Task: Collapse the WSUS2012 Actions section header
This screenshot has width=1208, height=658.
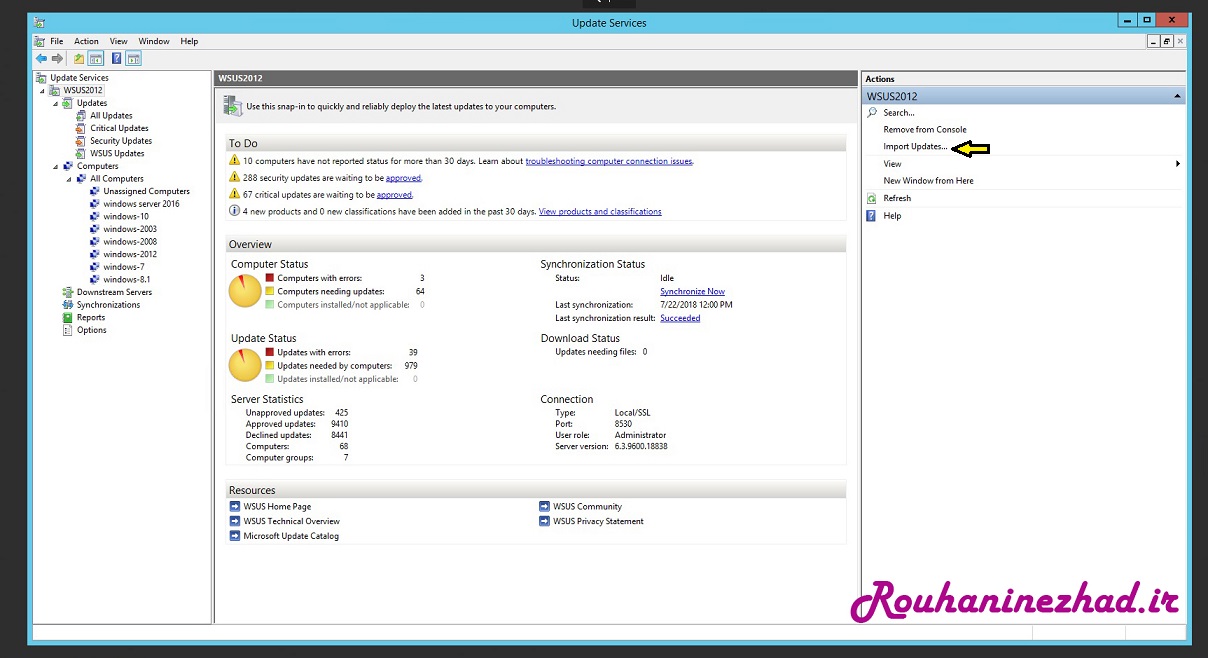Action: coord(1177,96)
